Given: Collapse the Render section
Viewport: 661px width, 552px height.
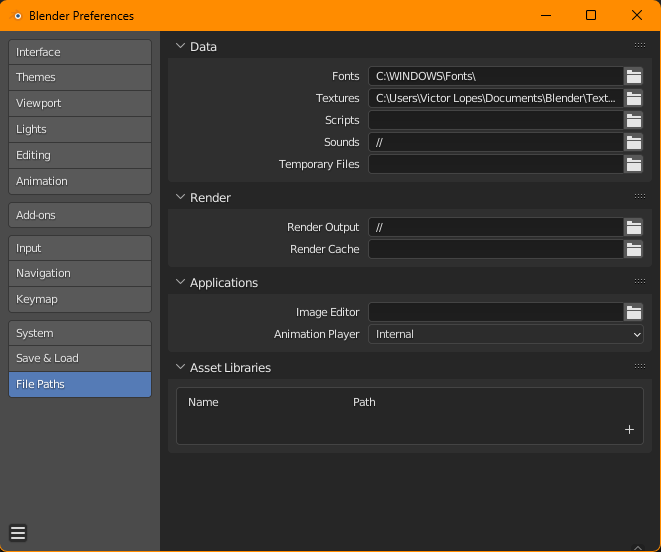Looking at the screenshot, I should tap(180, 197).
